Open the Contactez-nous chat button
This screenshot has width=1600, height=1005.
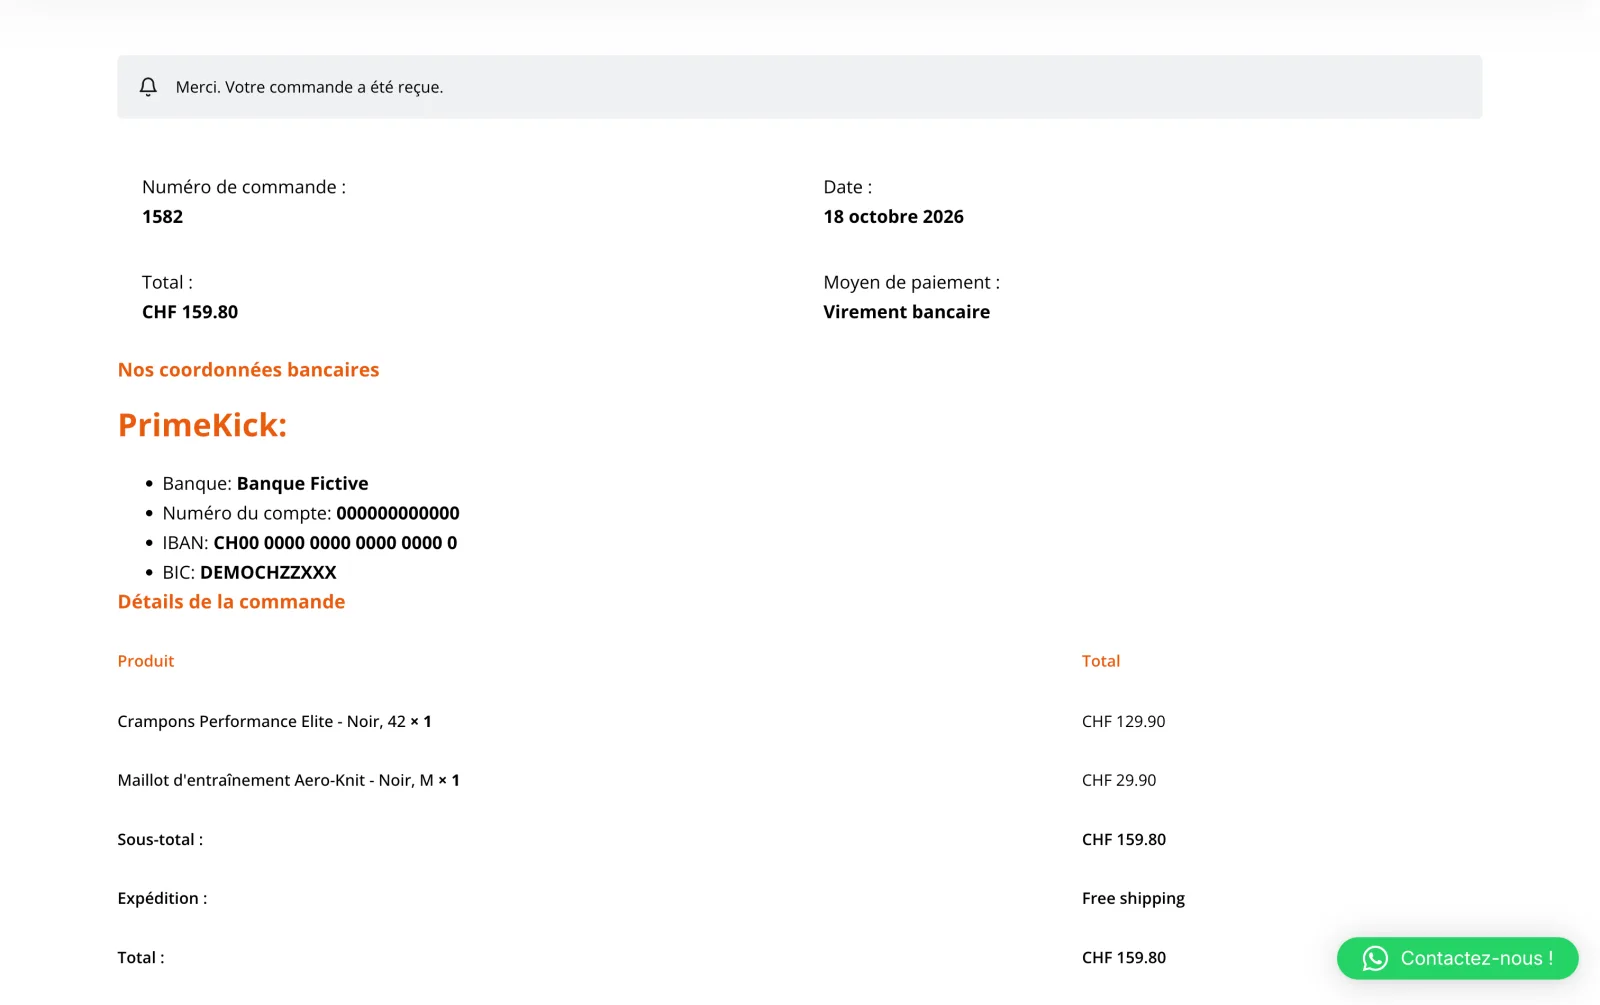tap(1457, 958)
